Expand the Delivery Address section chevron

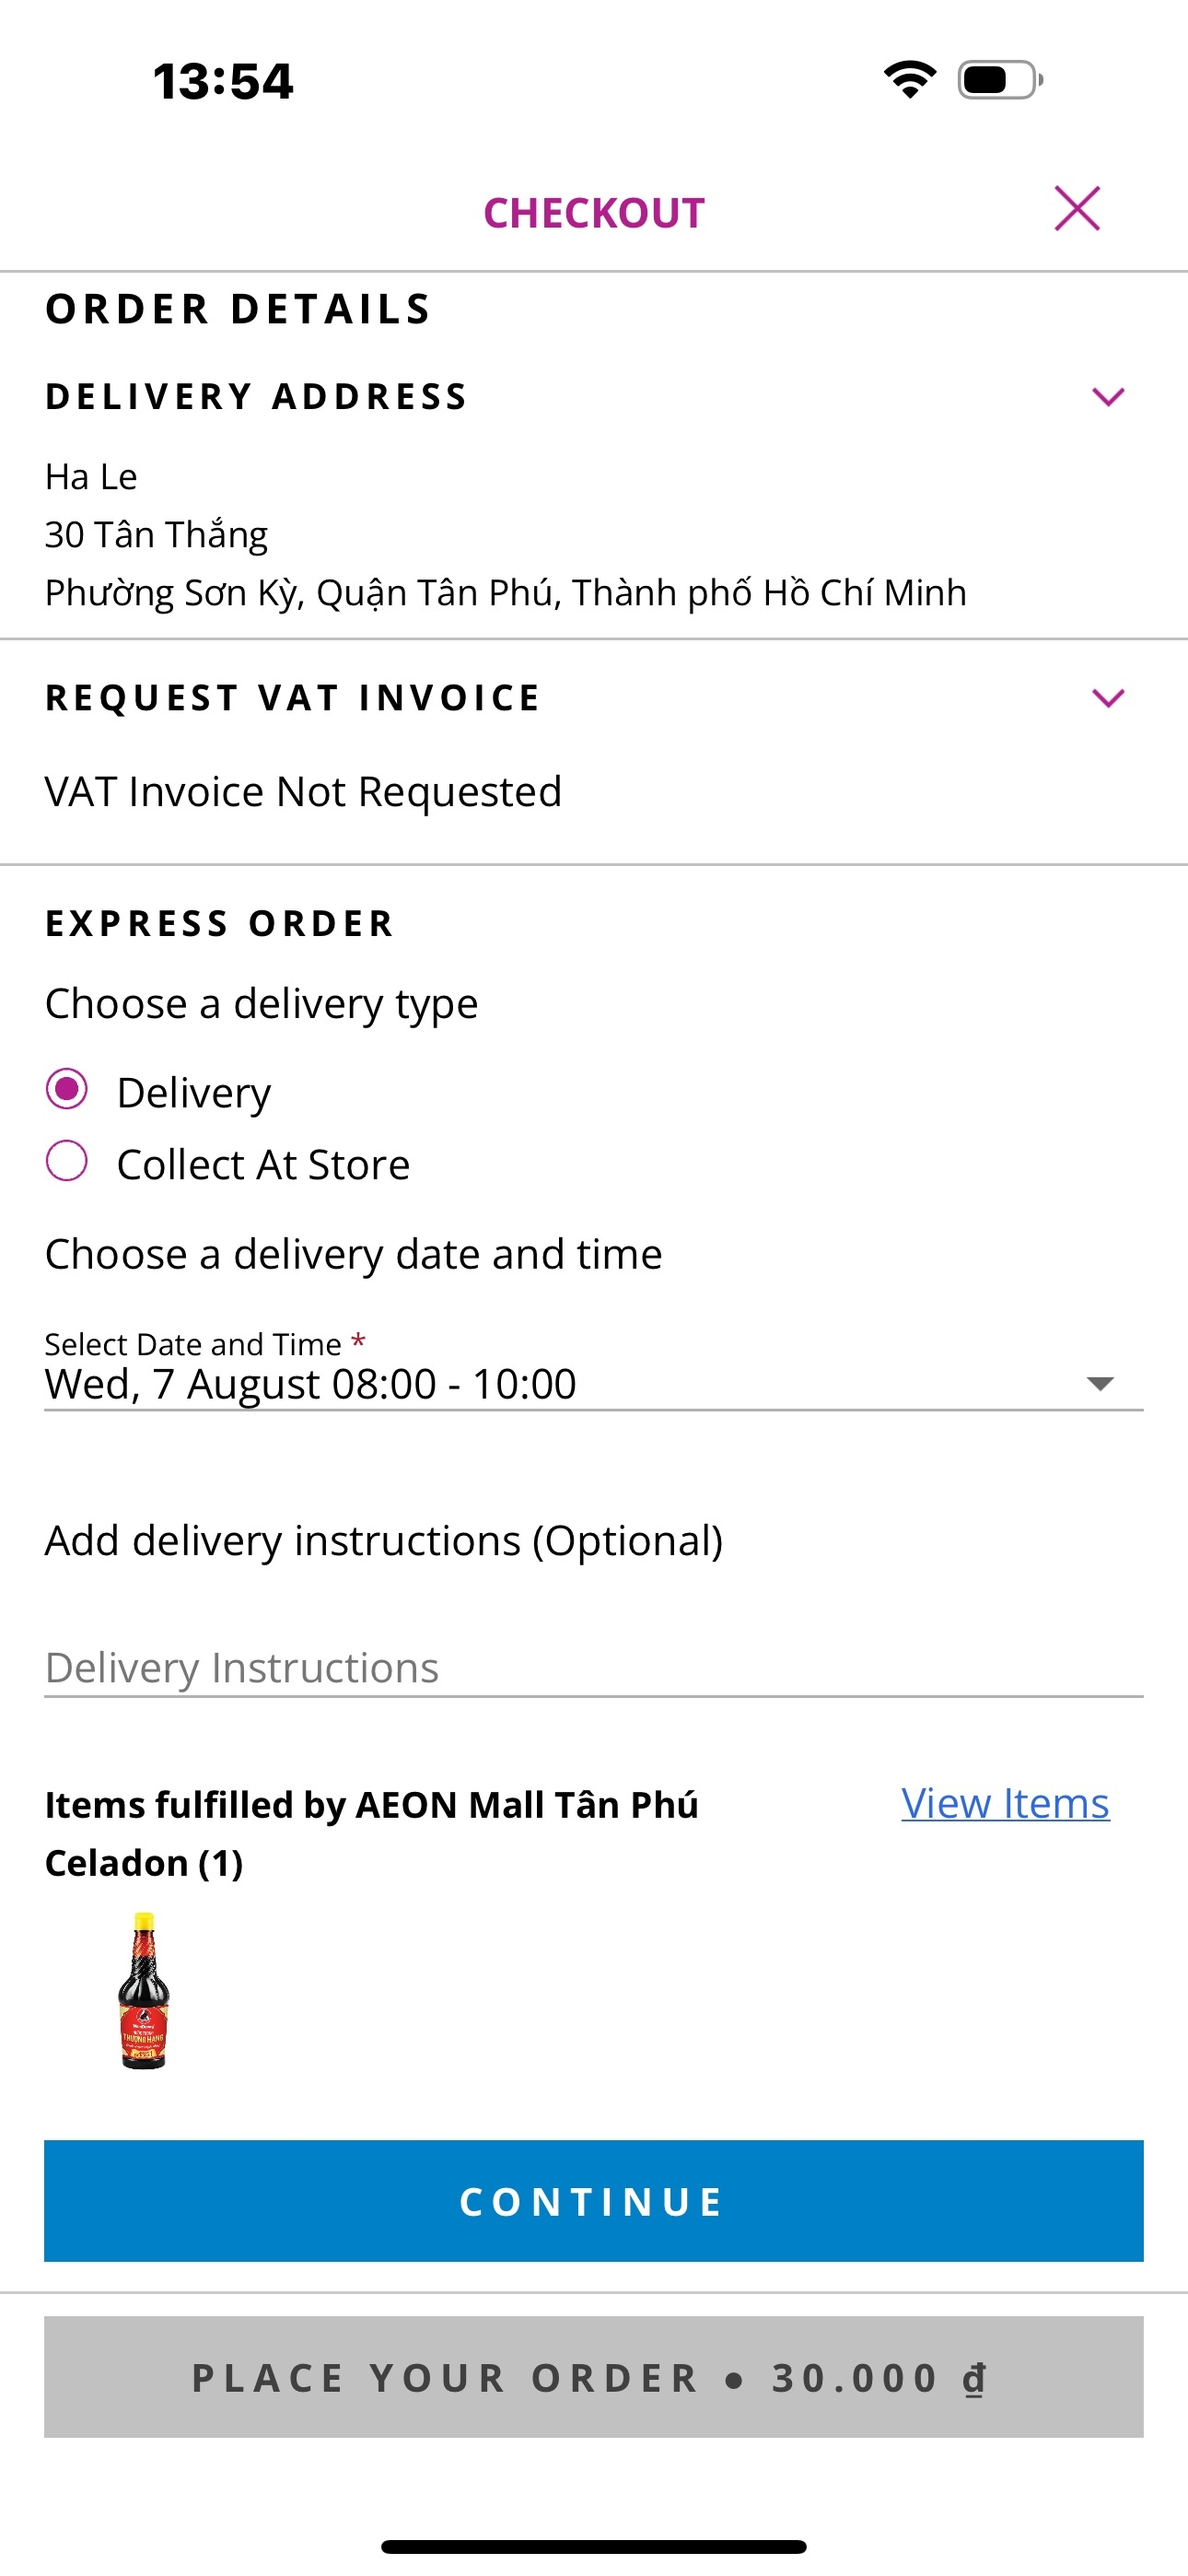(x=1108, y=397)
